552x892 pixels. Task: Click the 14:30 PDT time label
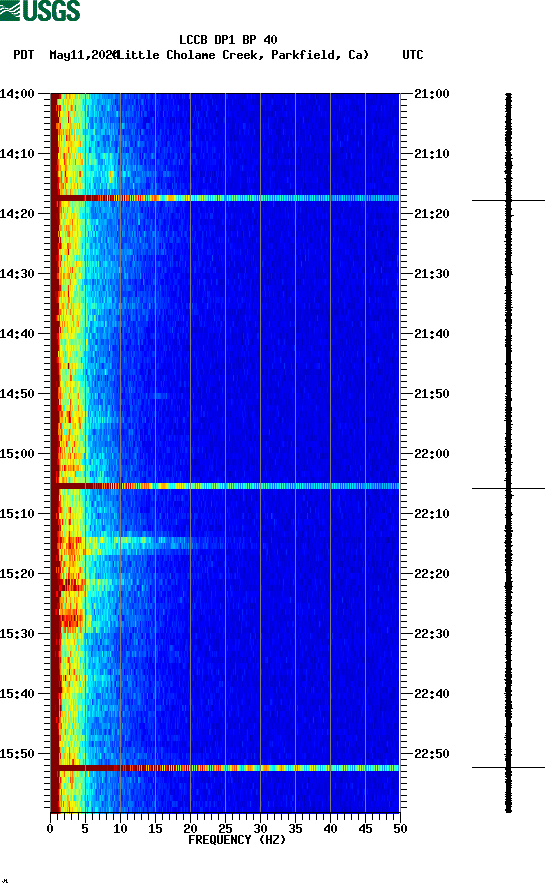coord(17,274)
